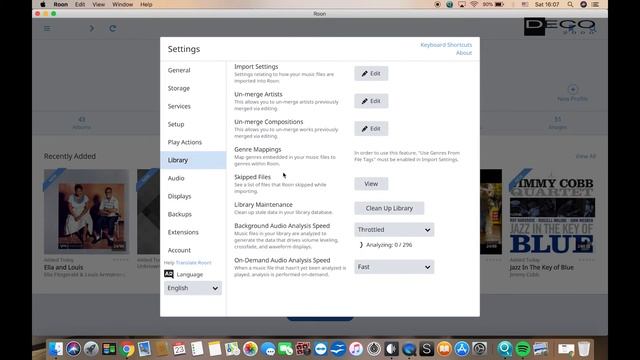This screenshot has height=360, width=640.
Task: Go to the Displays tab
Action: pyautogui.click(x=193, y=196)
